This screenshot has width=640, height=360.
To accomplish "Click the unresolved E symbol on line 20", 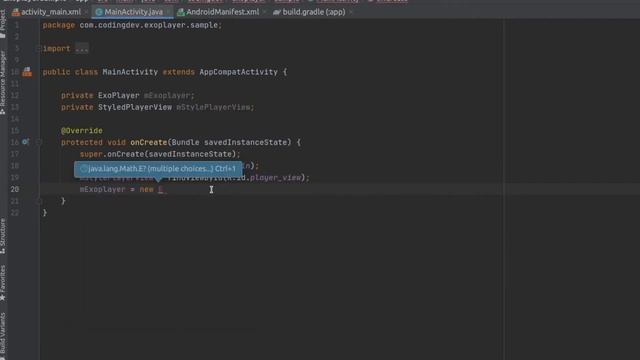I will [160, 189].
